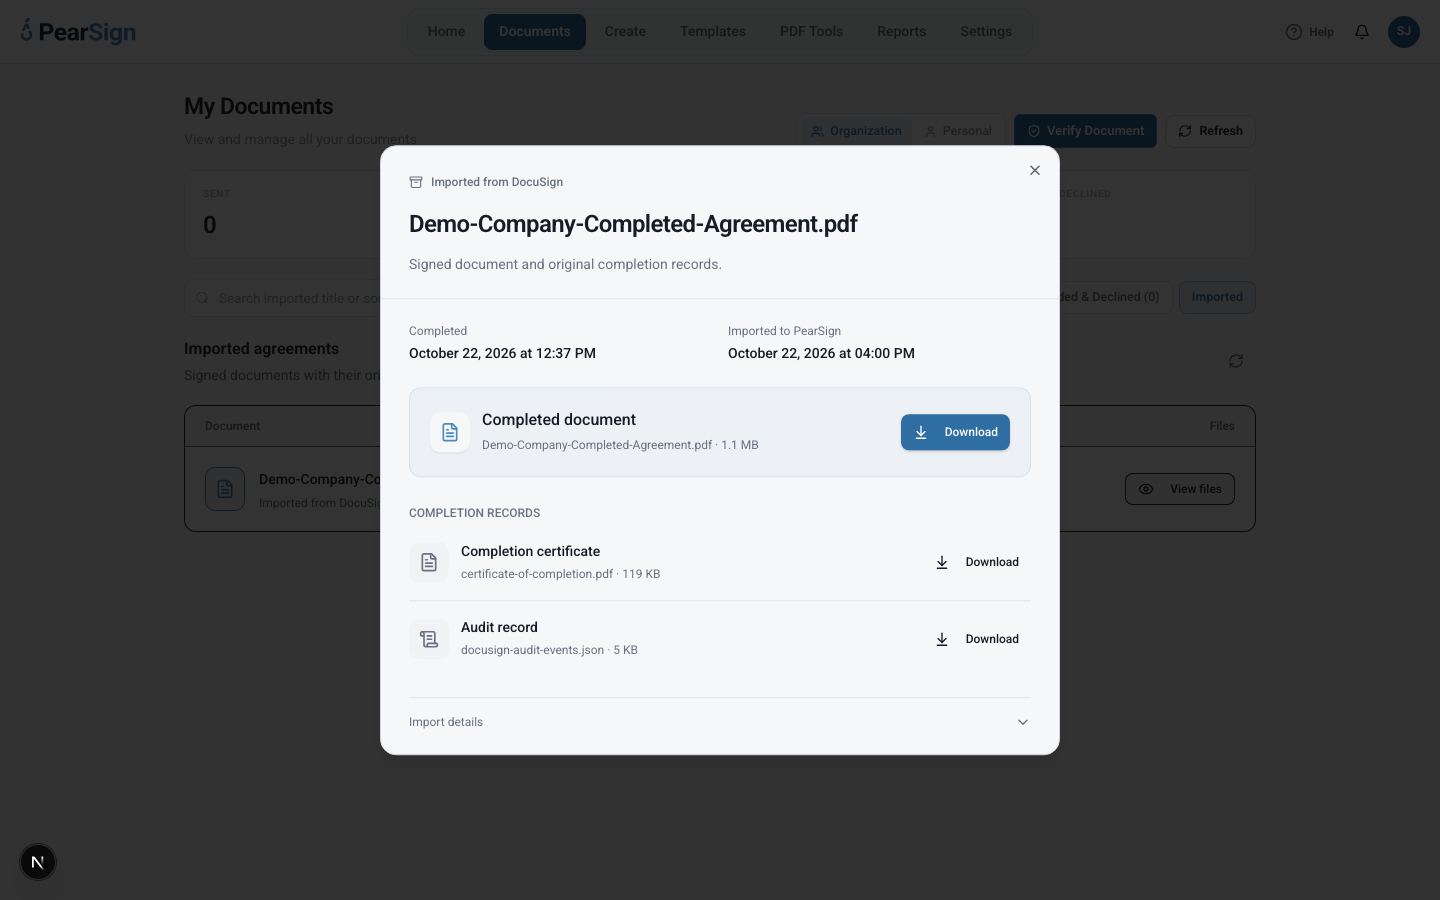Switch to Personal view
Screen dimensions: 1440x900
click(958, 131)
